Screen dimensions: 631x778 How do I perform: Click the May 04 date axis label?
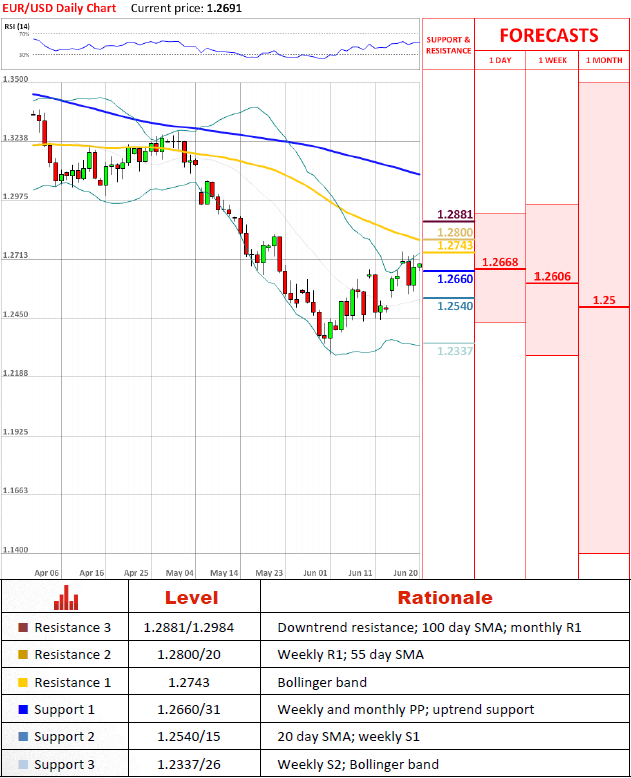point(180,573)
